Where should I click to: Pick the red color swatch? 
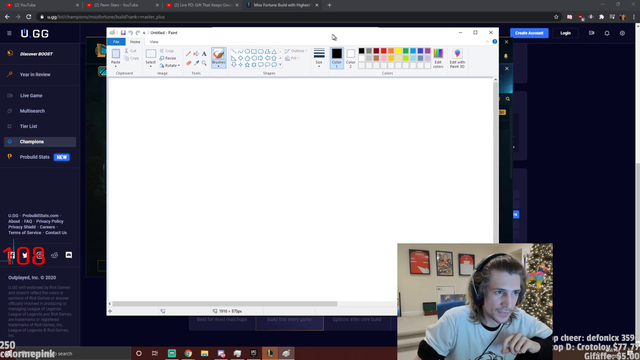point(384,51)
